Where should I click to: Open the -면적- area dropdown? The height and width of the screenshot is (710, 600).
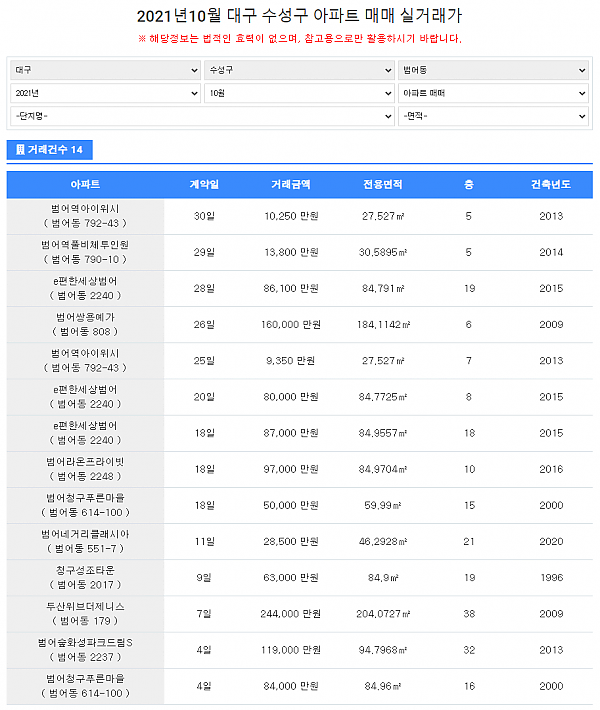tap(493, 116)
